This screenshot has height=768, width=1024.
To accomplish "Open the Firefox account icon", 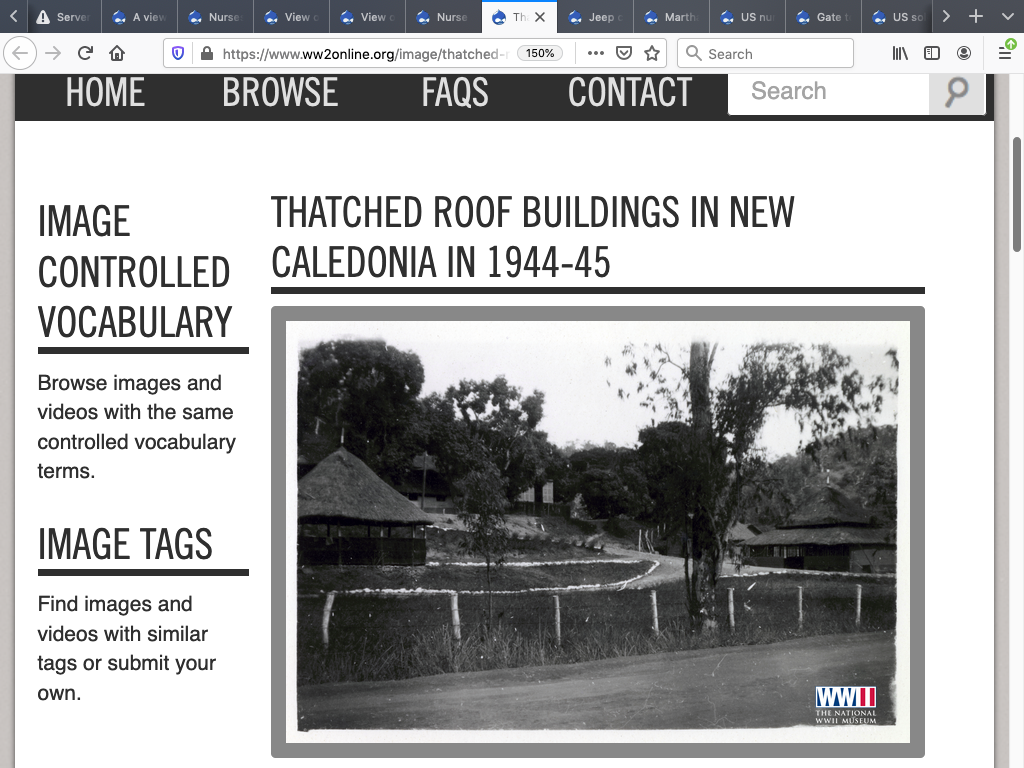I will coord(964,53).
